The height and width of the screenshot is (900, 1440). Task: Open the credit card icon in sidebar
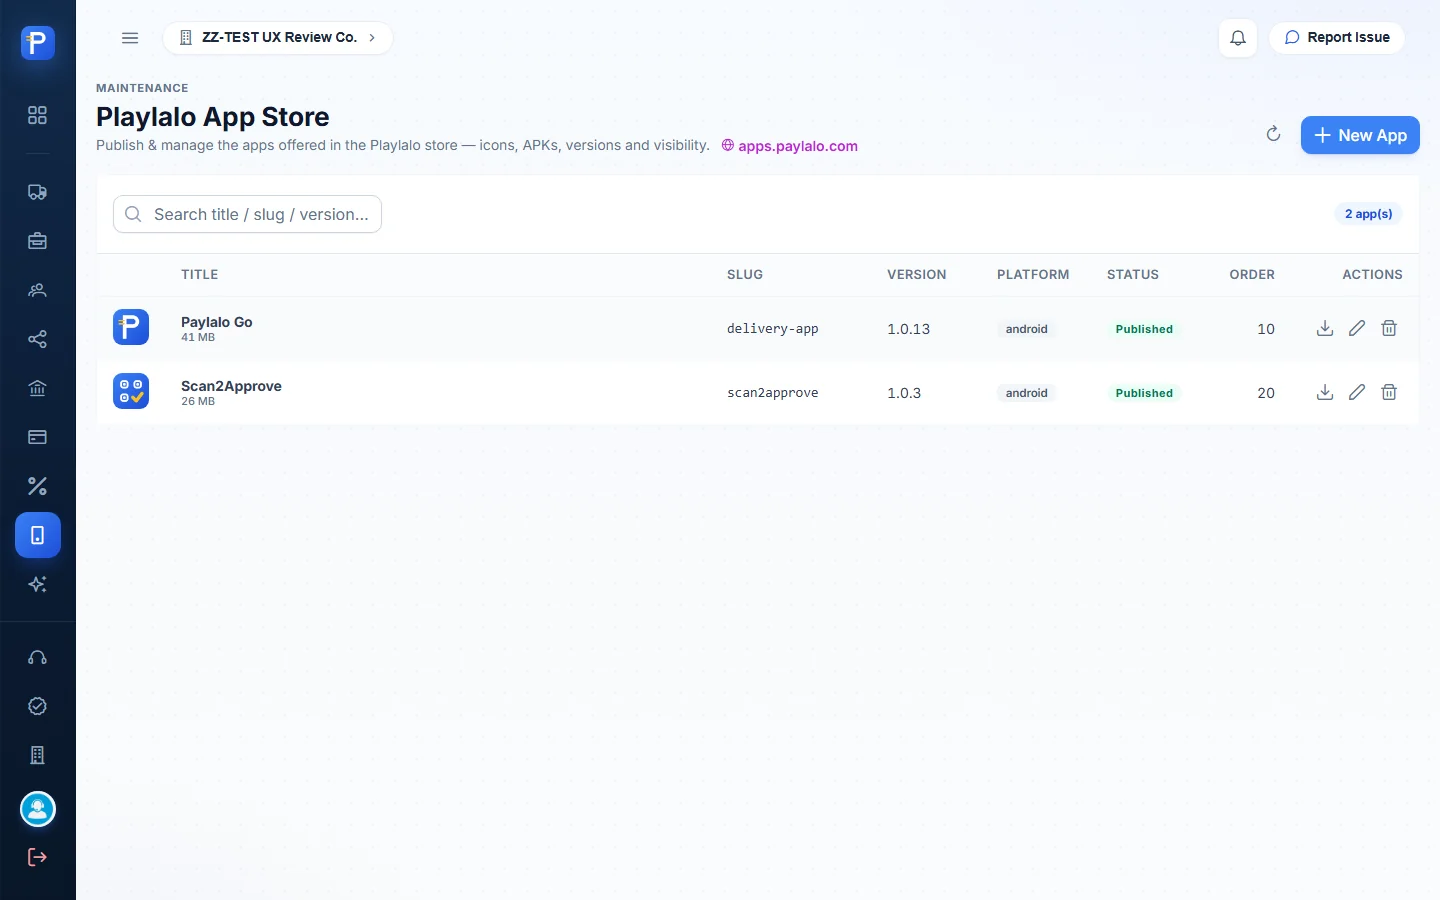tap(38, 437)
